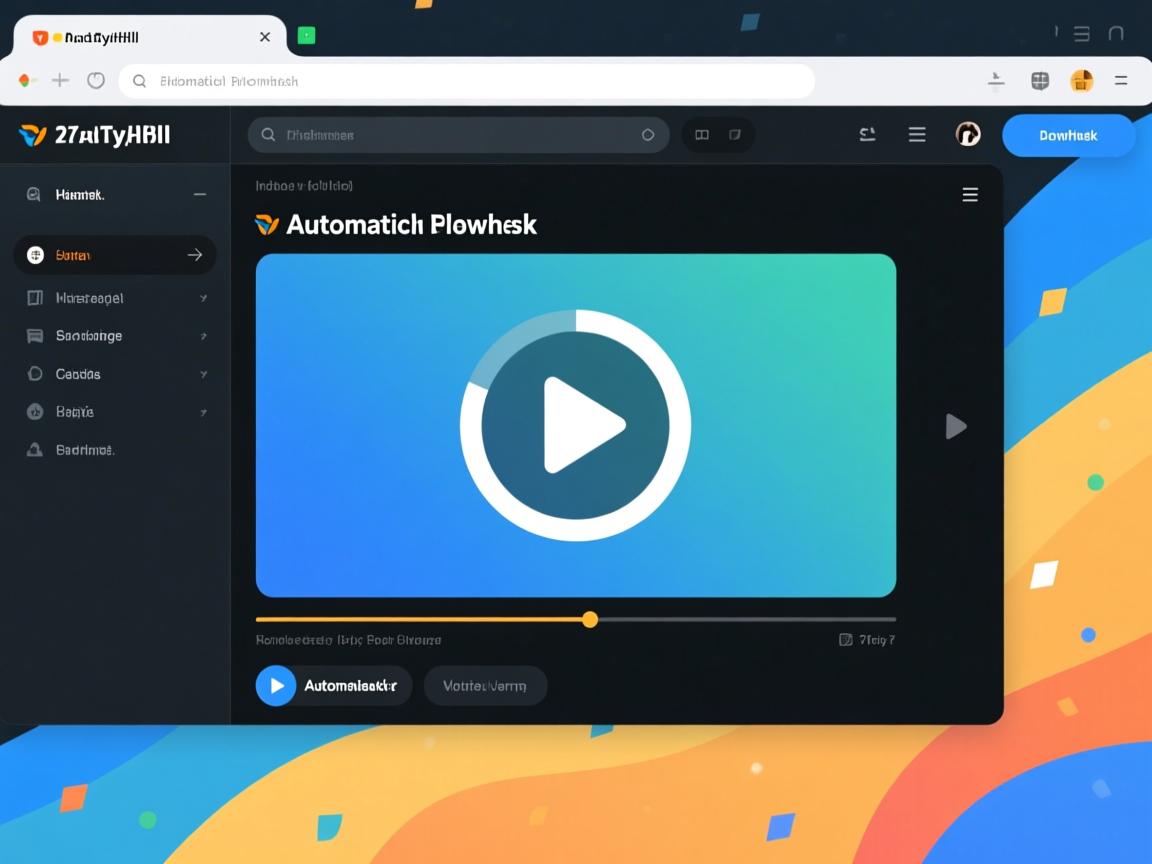Image resolution: width=1152 pixels, height=864 pixels.
Task: Open the hamburger menu in the top bar
Action: [916, 135]
